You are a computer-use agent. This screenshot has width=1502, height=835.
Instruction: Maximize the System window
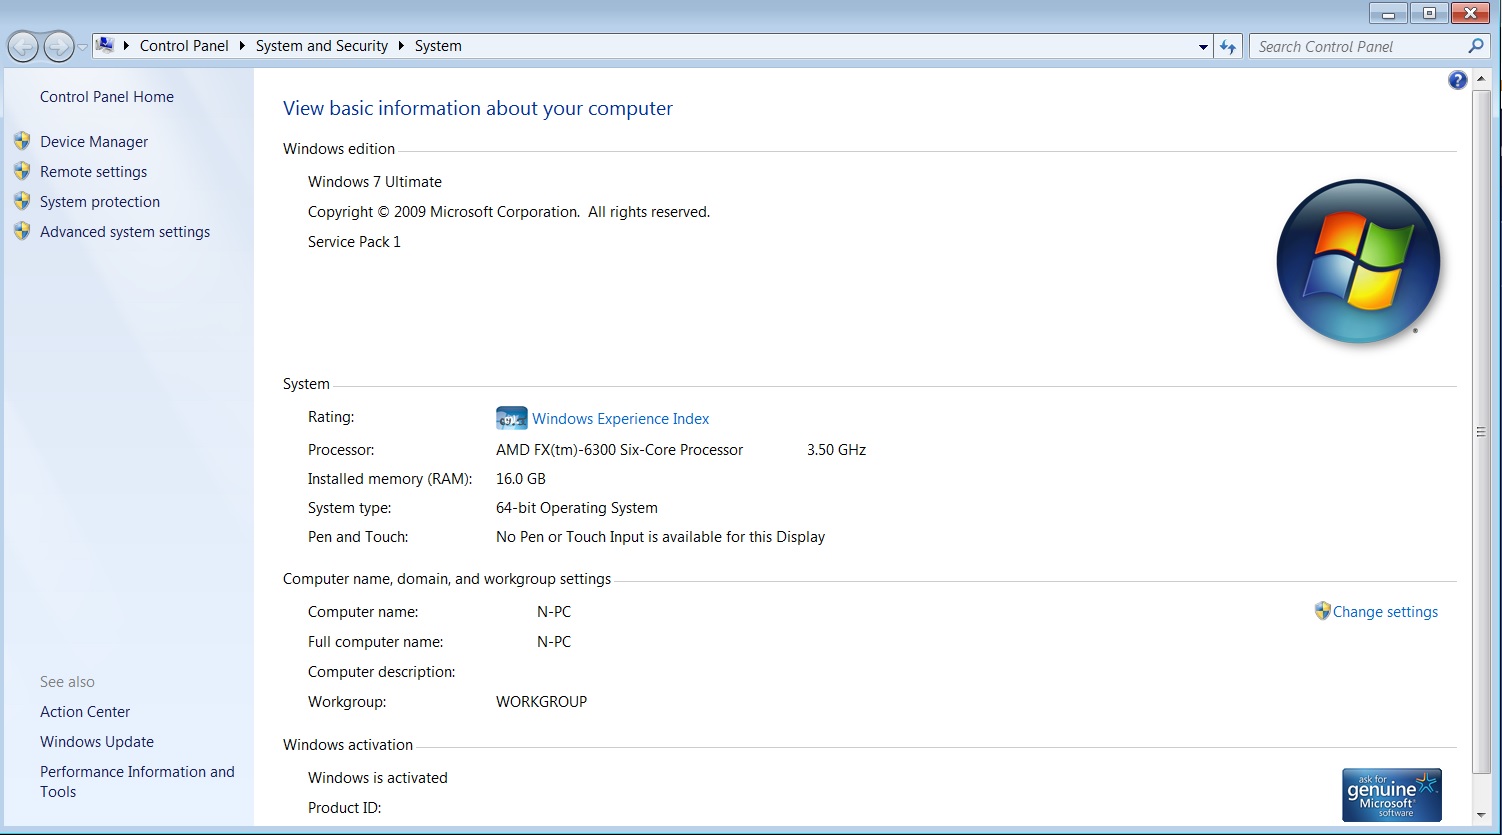click(1429, 14)
